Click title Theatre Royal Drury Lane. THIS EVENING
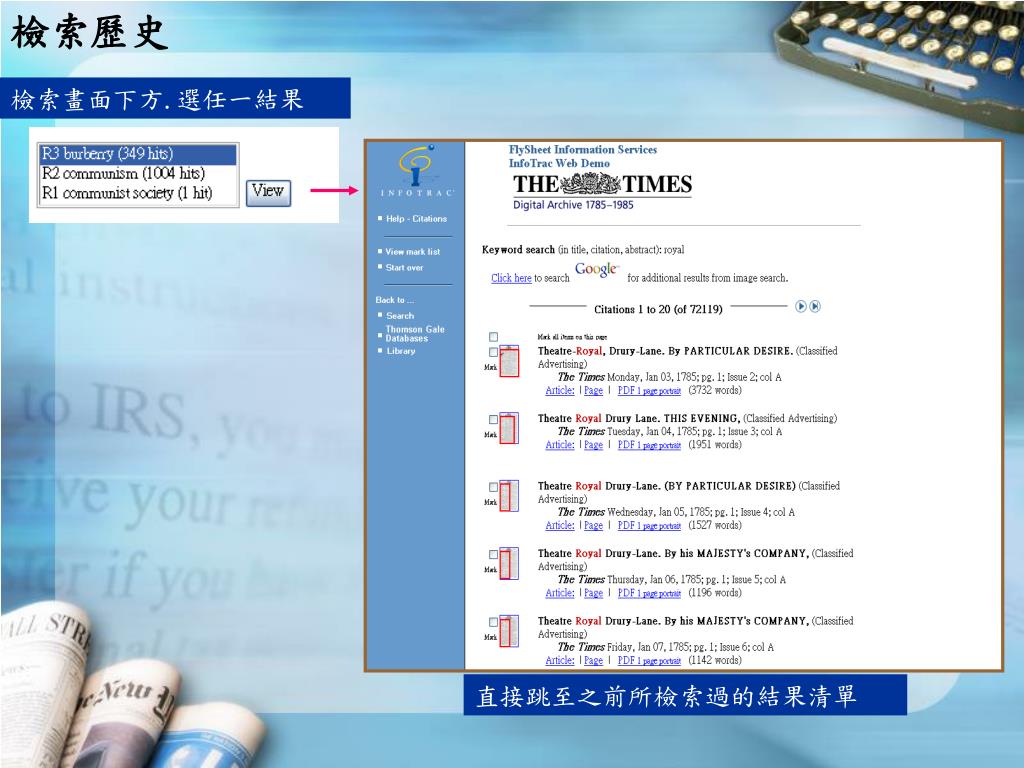This screenshot has width=1024, height=768. point(639,418)
